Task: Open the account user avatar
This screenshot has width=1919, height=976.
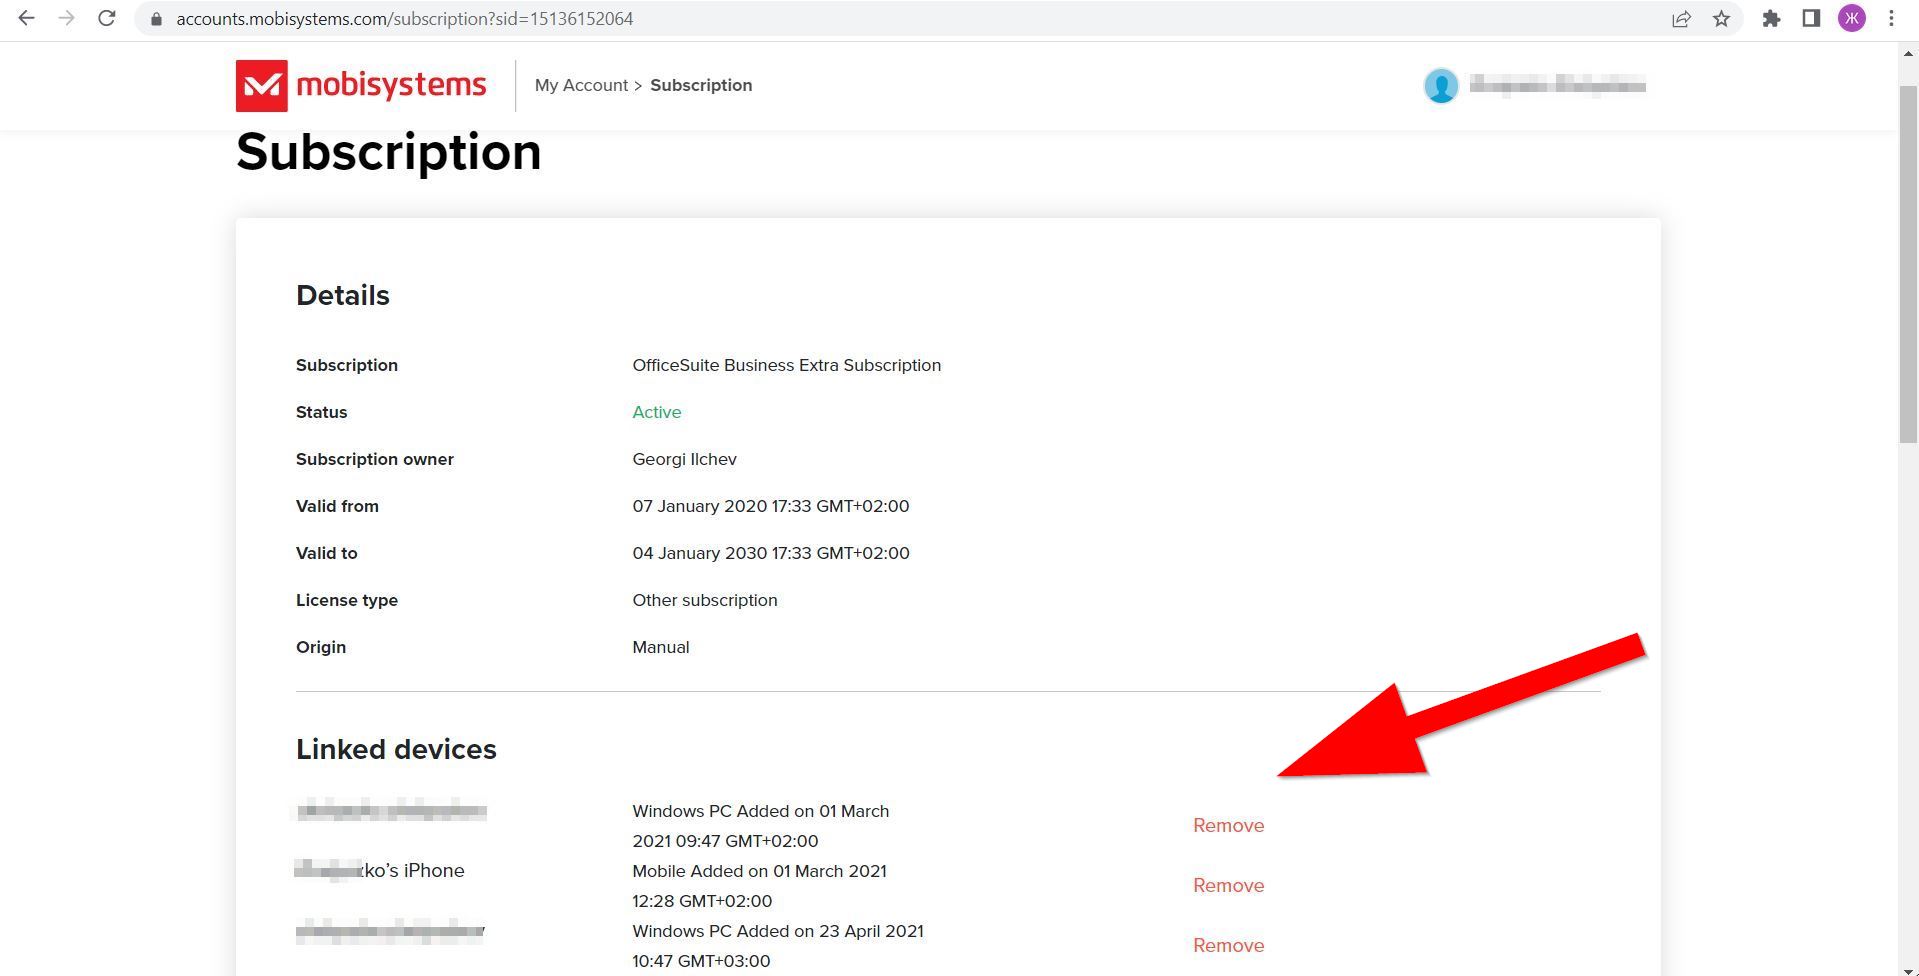Action: click(x=1441, y=86)
